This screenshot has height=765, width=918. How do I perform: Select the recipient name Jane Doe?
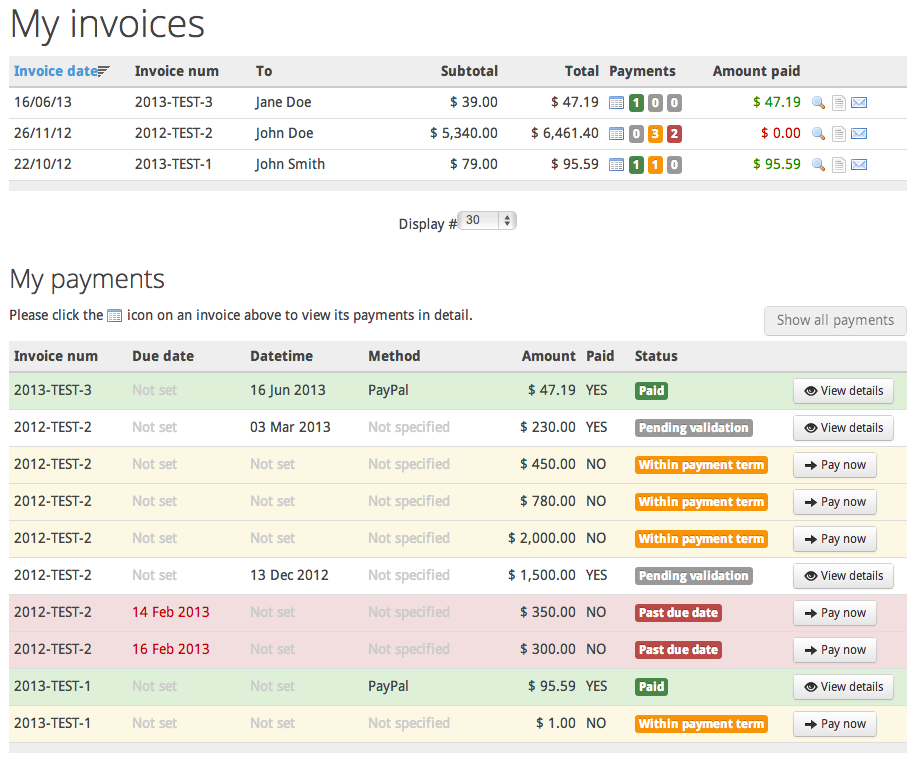click(x=283, y=102)
